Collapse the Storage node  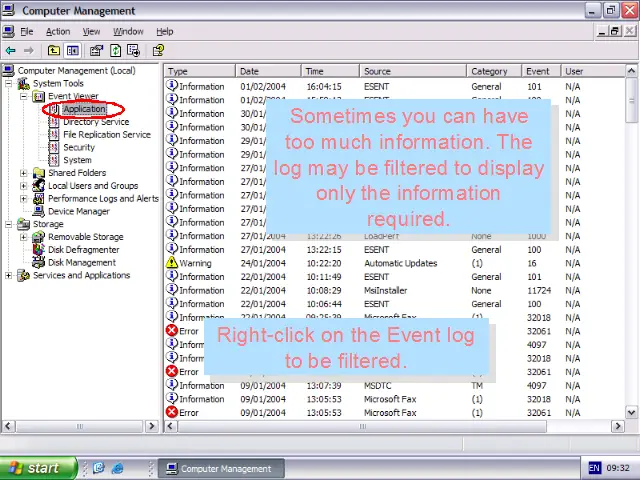[8, 224]
